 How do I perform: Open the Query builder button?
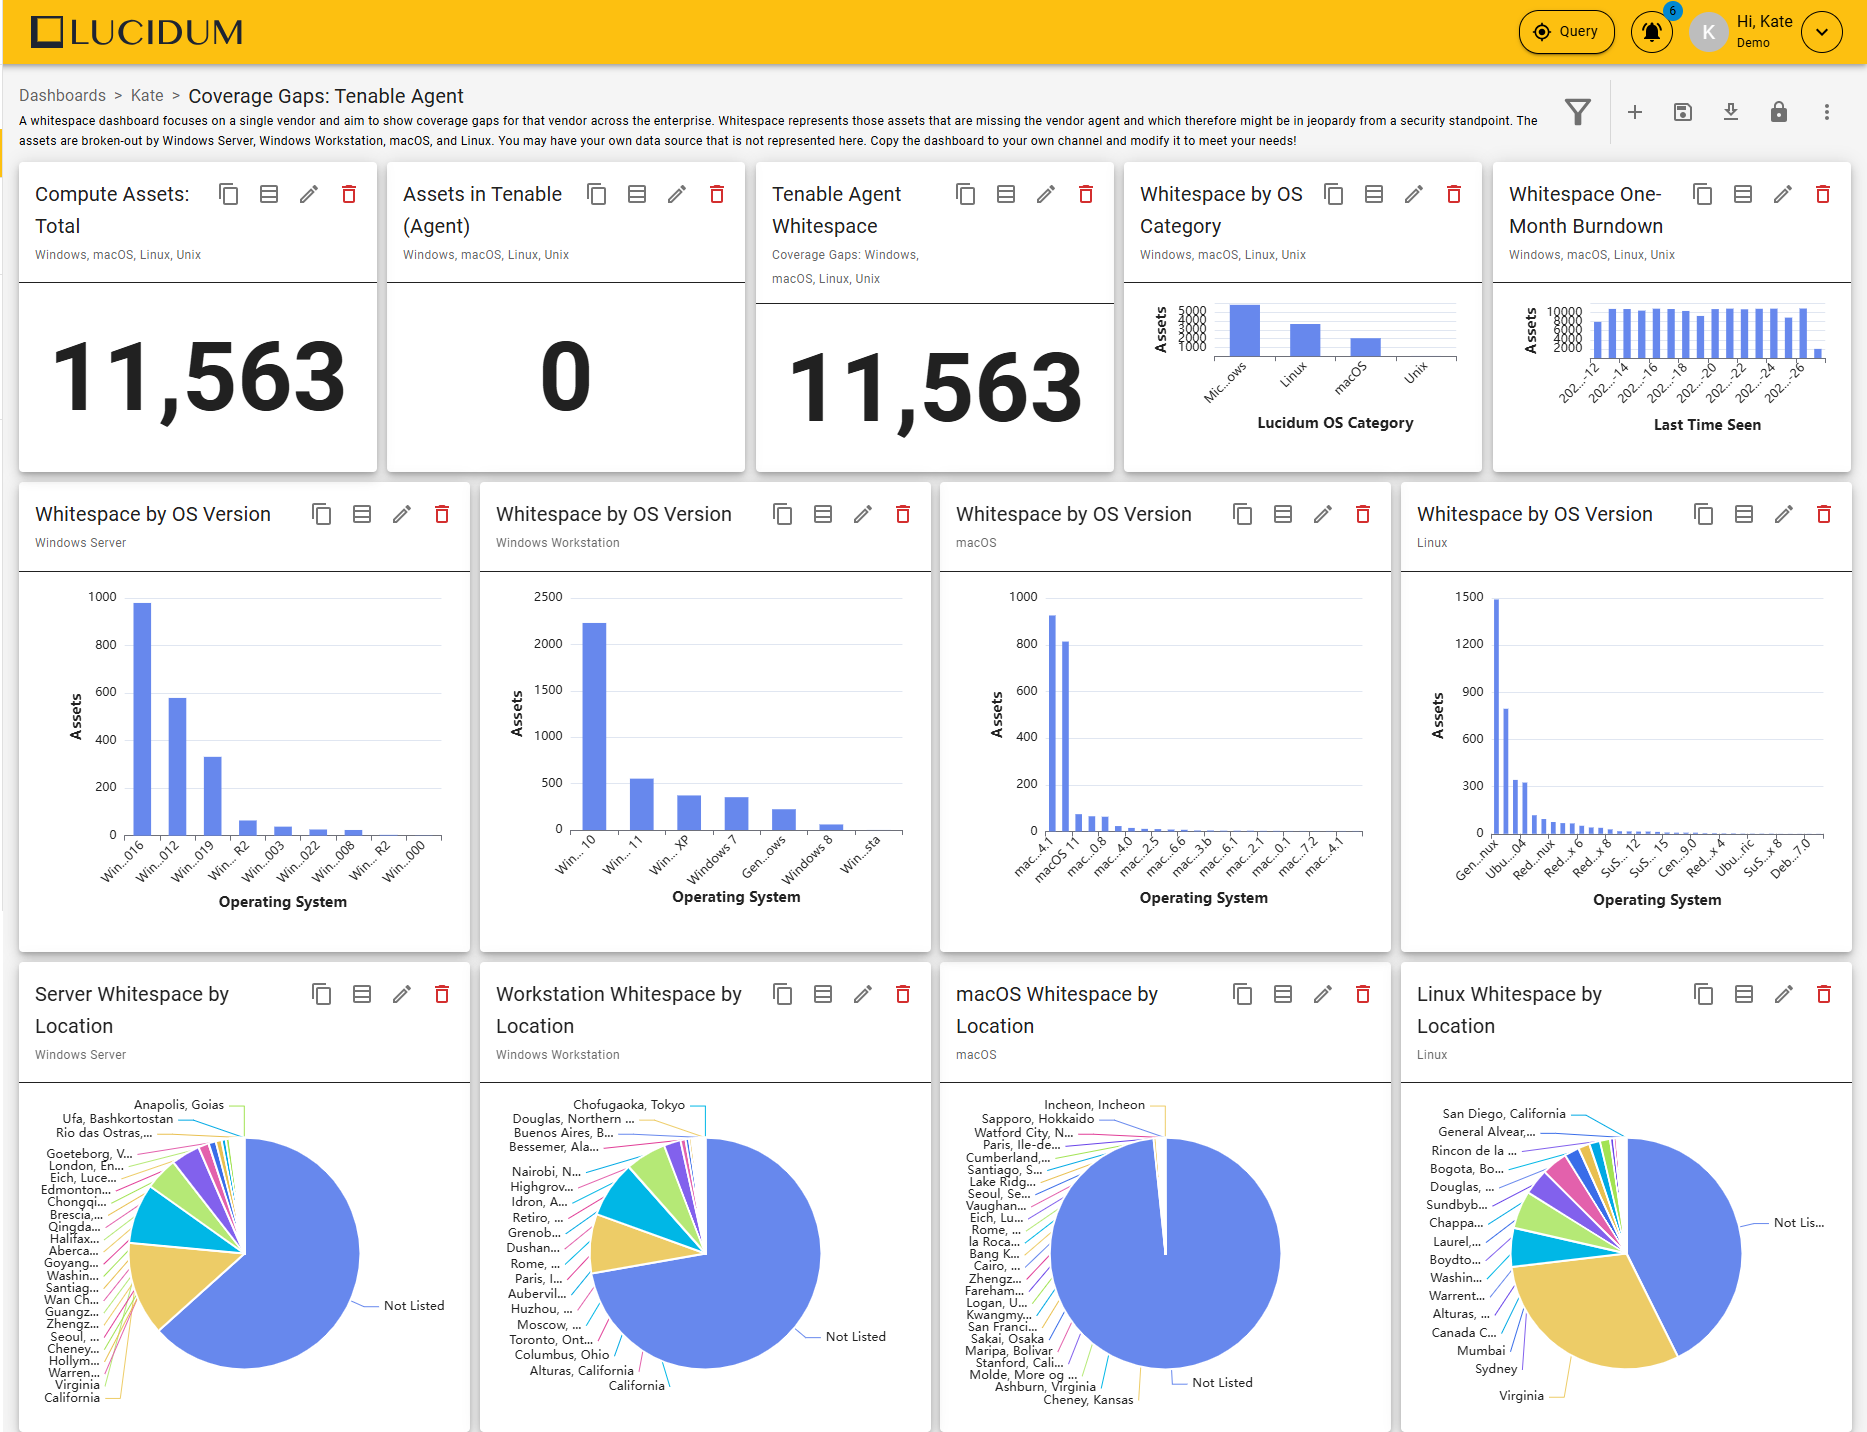click(1566, 32)
